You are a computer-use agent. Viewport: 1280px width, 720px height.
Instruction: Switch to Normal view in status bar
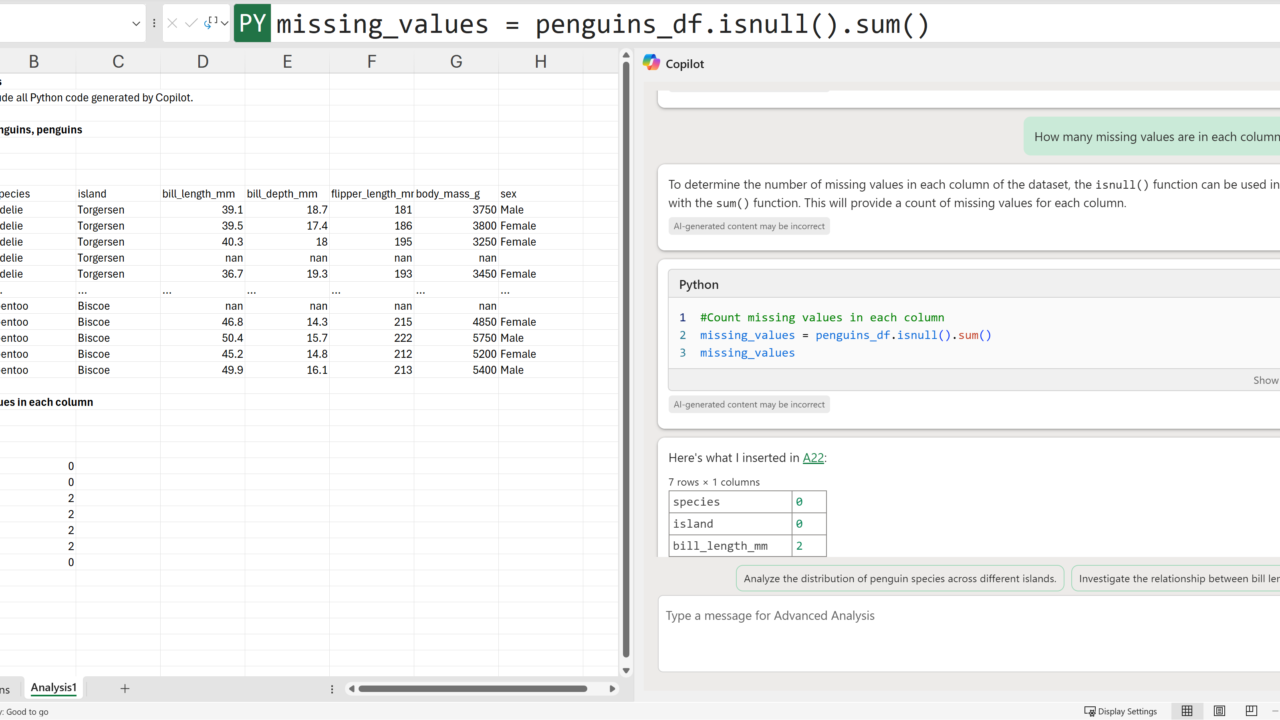tap(1187, 711)
